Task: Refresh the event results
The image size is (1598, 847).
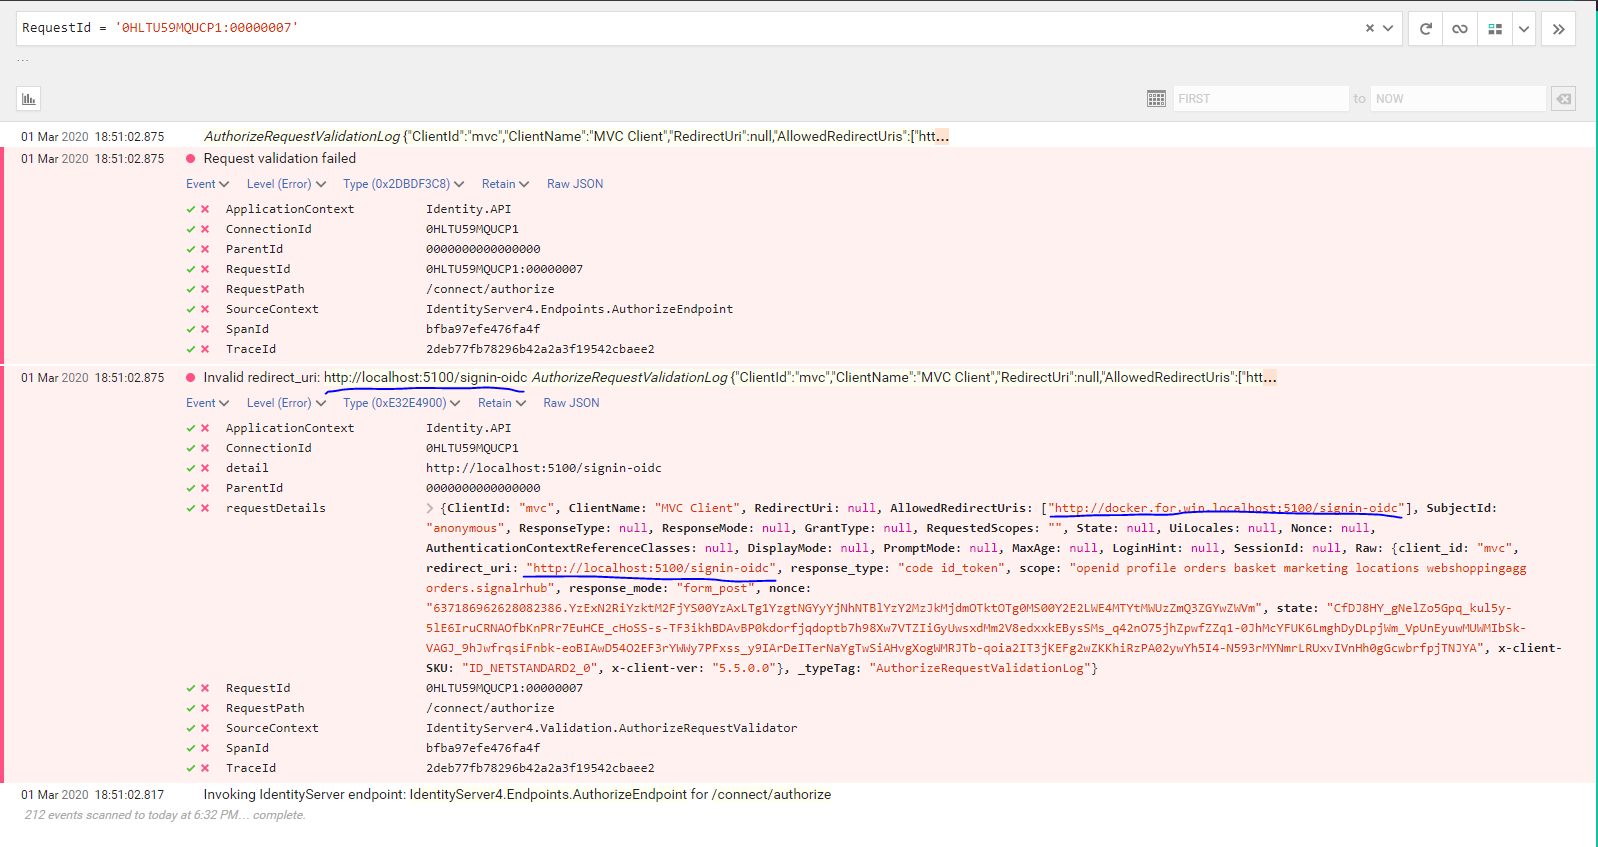Action: 1426,29
